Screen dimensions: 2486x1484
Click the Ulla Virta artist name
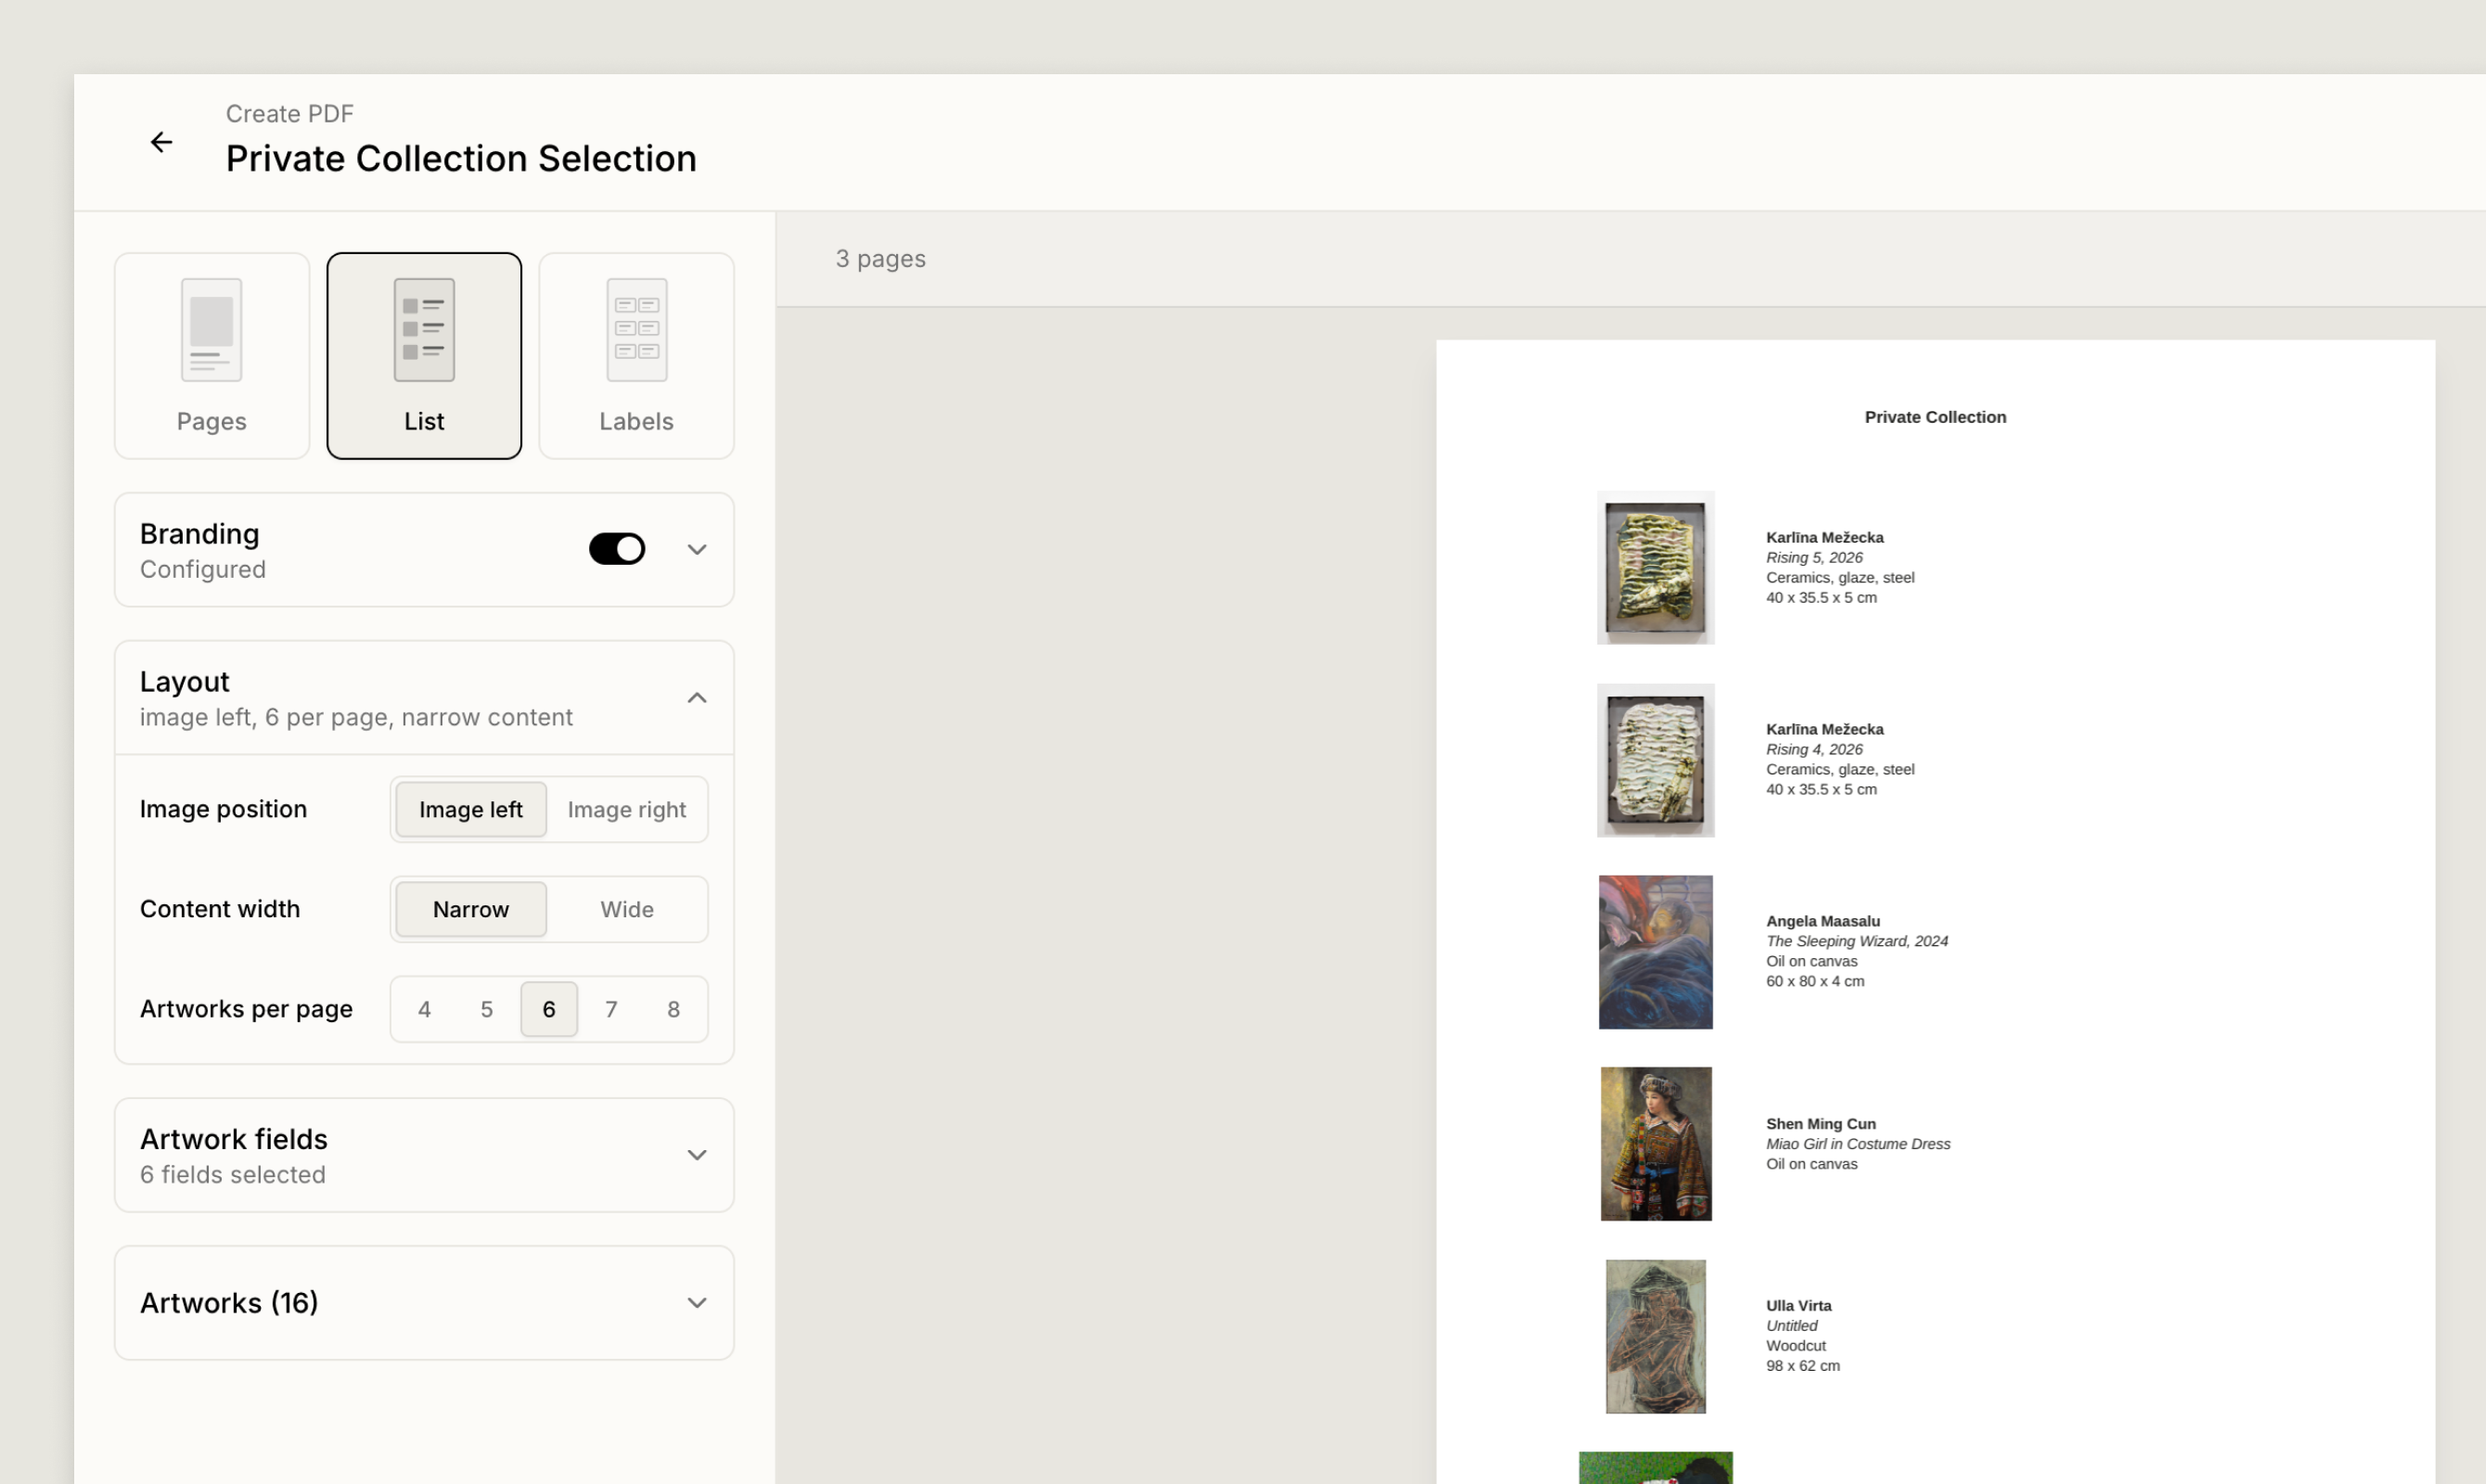(x=1799, y=1306)
